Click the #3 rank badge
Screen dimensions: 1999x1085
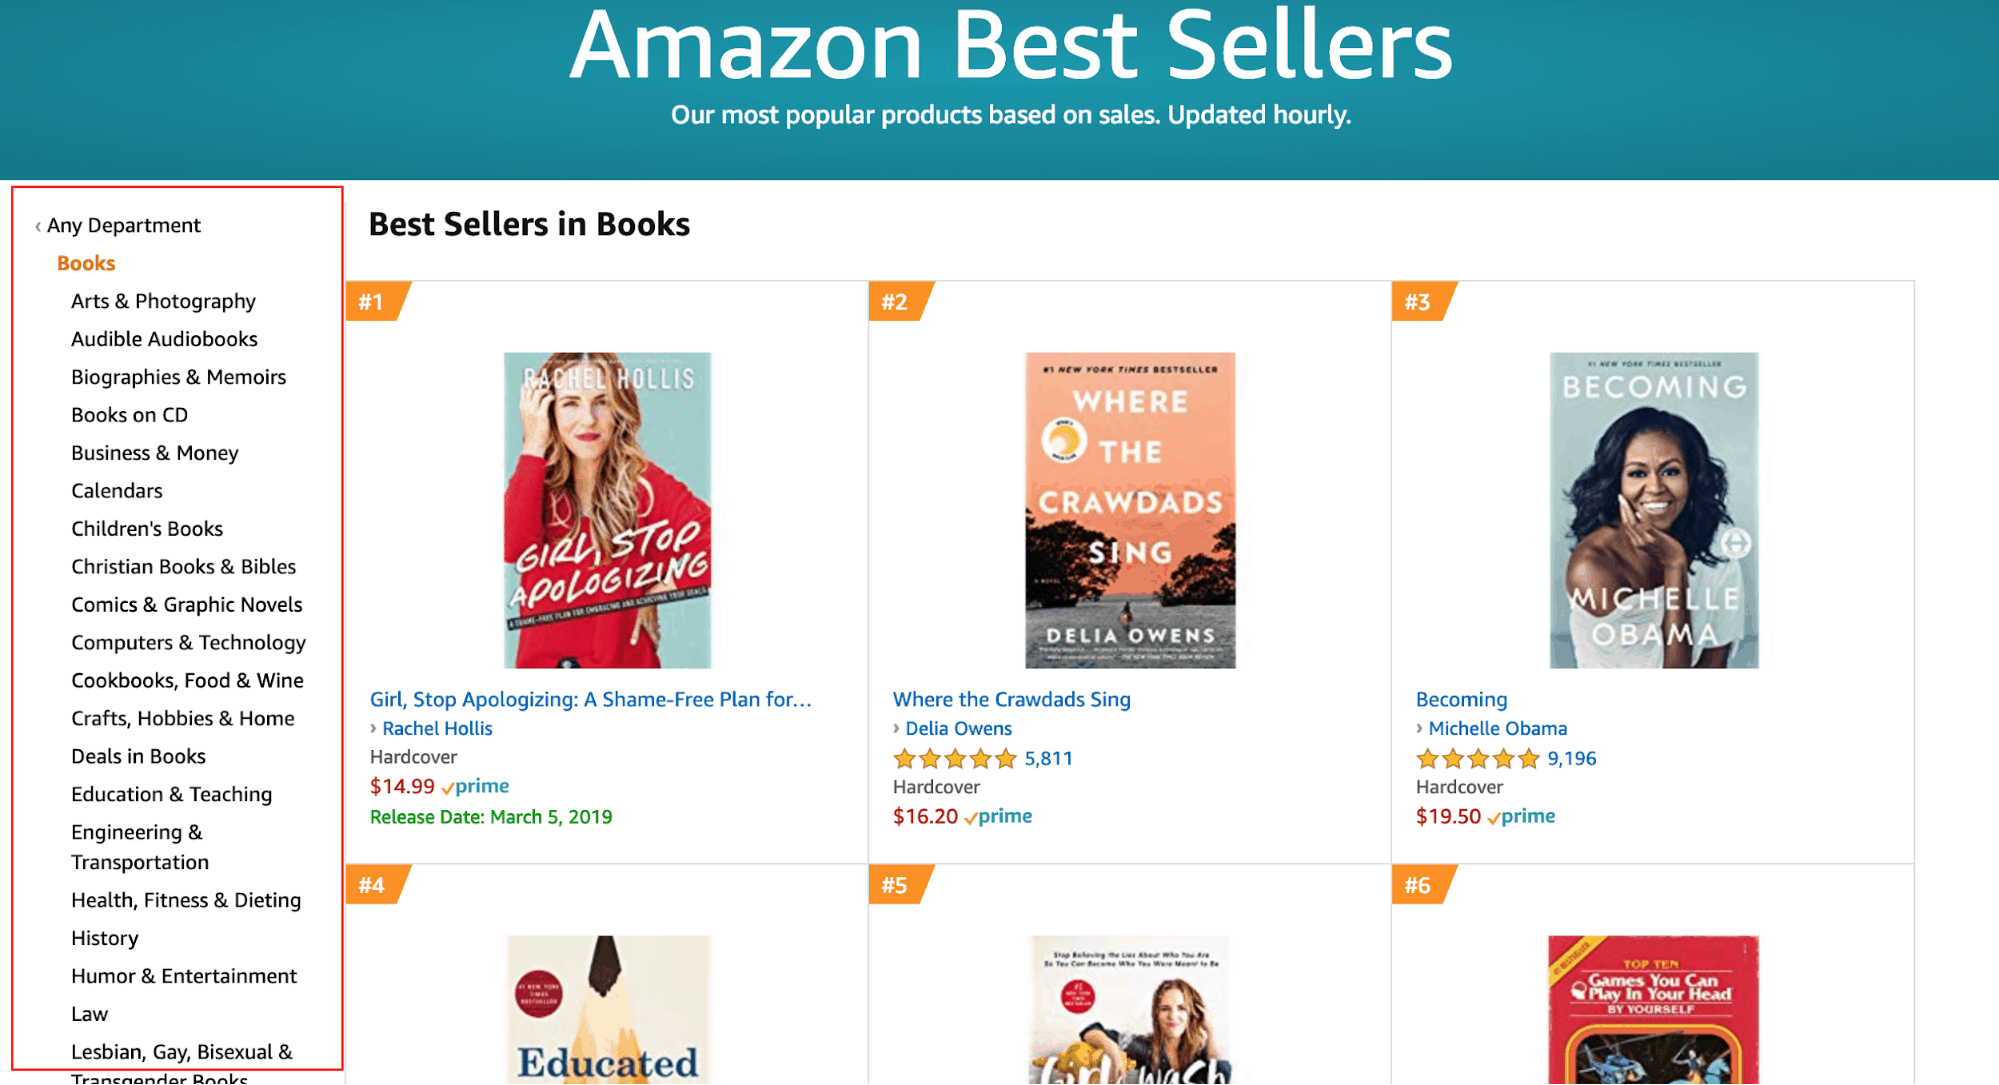(1419, 302)
